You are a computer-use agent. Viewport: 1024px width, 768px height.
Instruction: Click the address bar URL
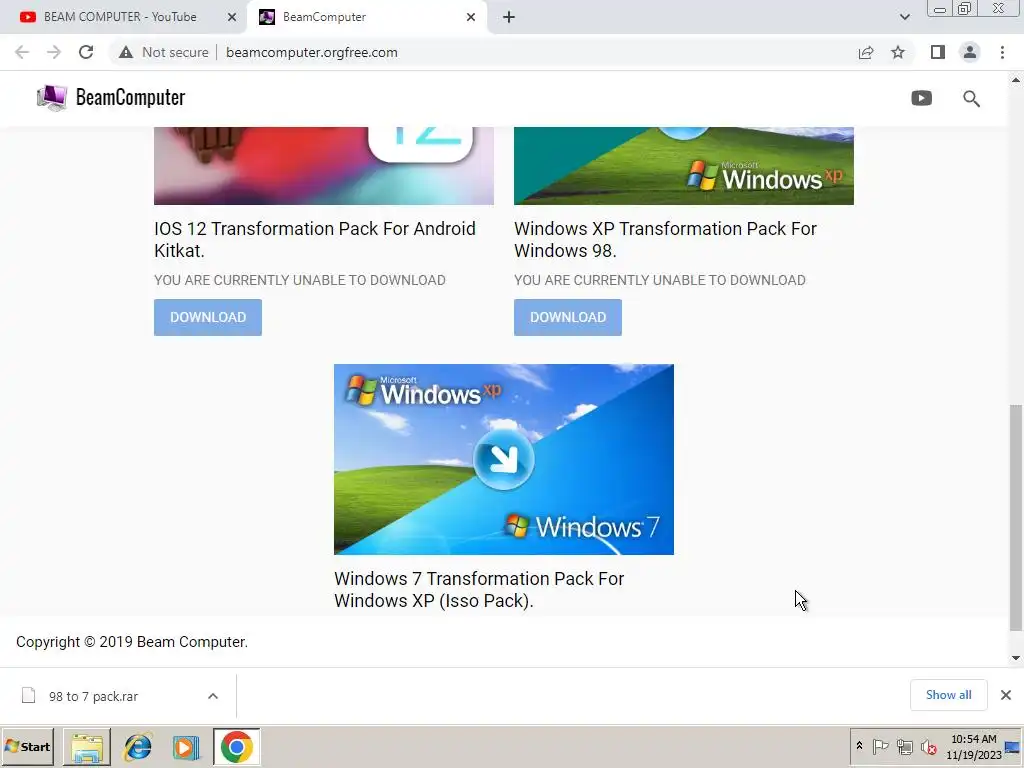(x=312, y=52)
